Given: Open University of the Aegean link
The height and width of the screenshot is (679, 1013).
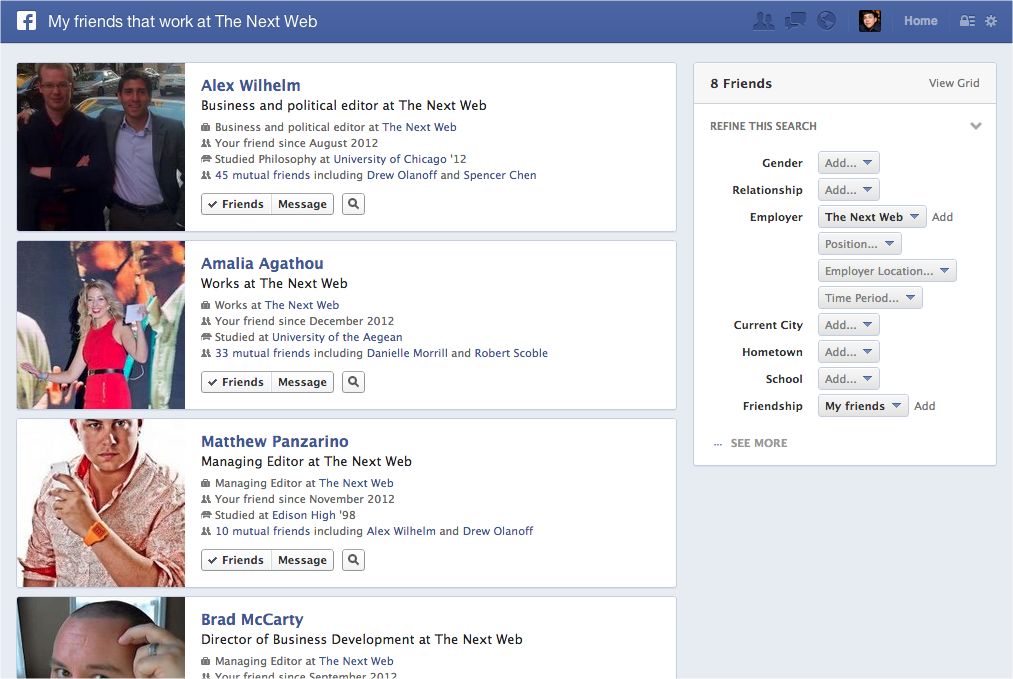Looking at the screenshot, I should (x=337, y=337).
